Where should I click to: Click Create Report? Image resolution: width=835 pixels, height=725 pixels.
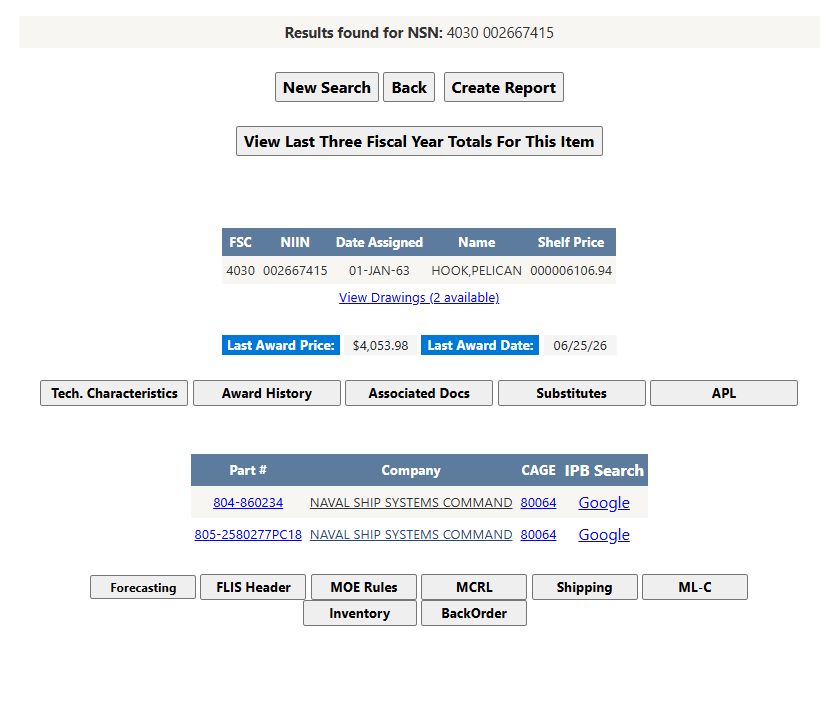tap(503, 87)
